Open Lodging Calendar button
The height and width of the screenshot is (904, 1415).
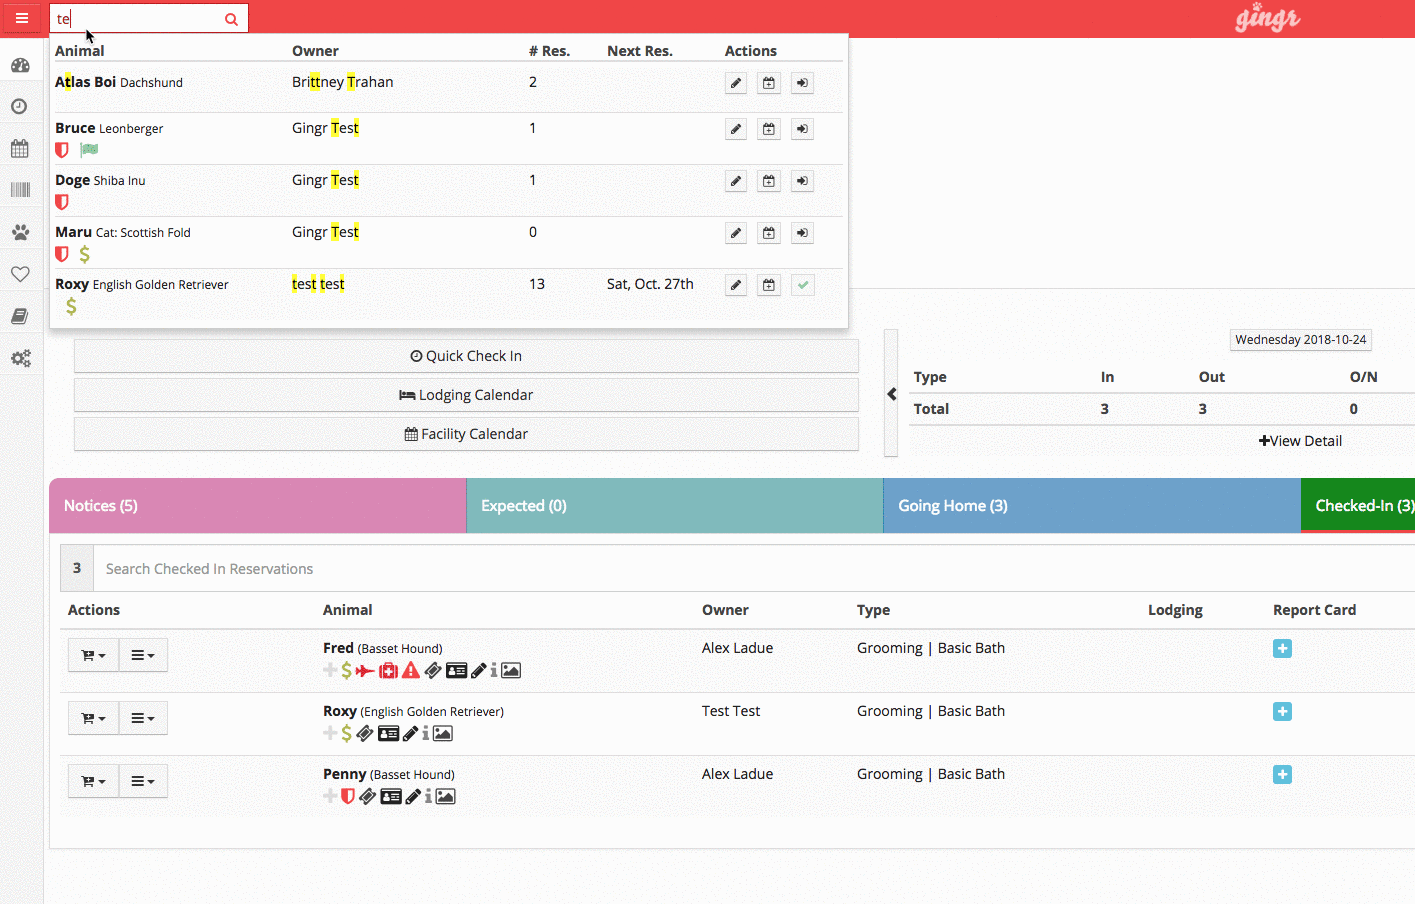click(x=466, y=395)
